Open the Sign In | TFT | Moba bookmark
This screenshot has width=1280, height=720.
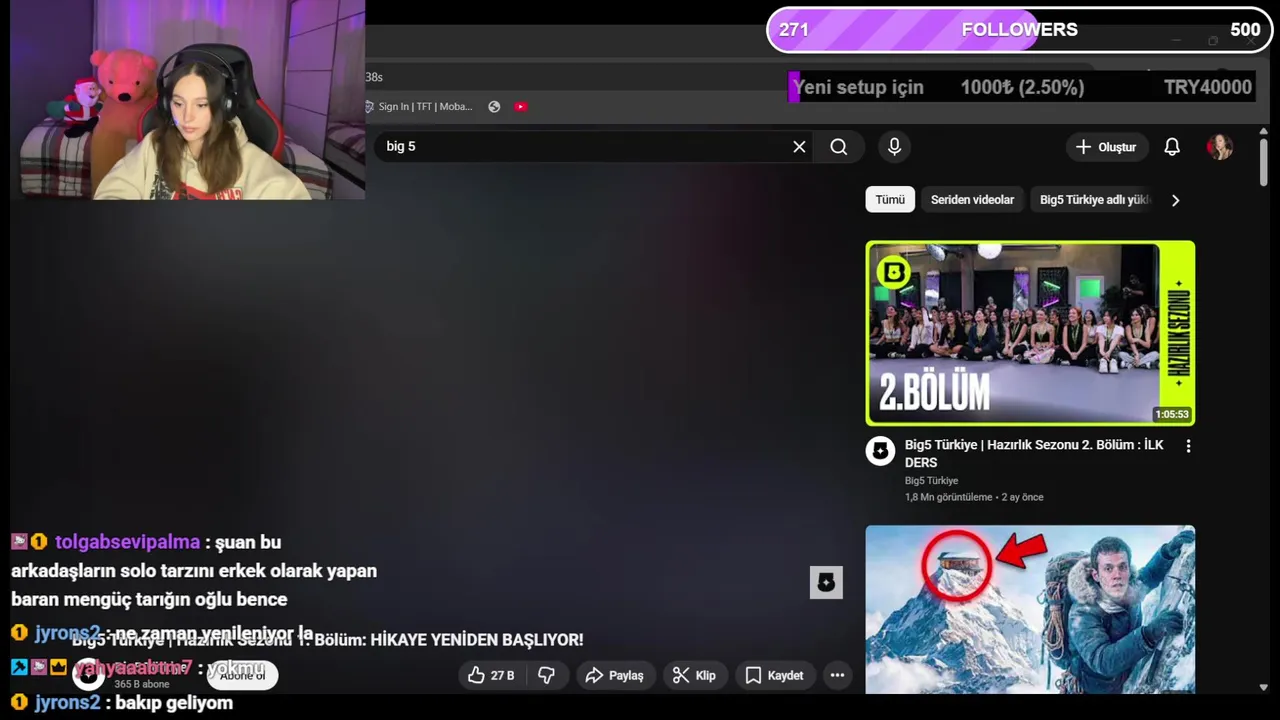tap(418, 107)
